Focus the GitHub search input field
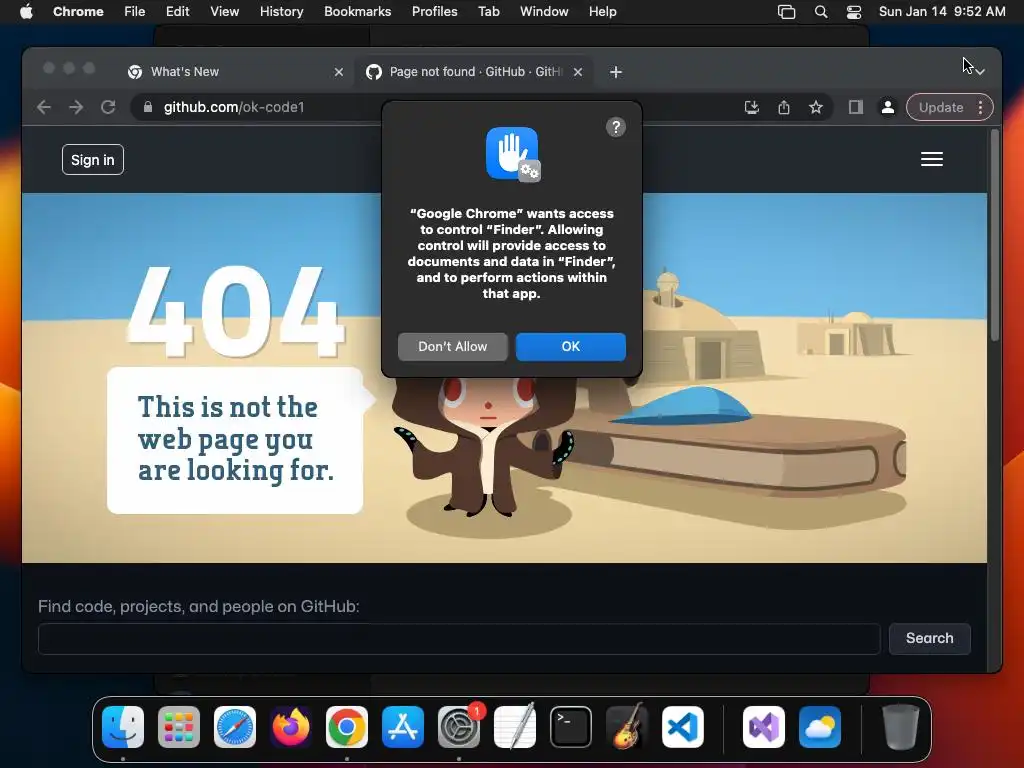 tap(459, 639)
